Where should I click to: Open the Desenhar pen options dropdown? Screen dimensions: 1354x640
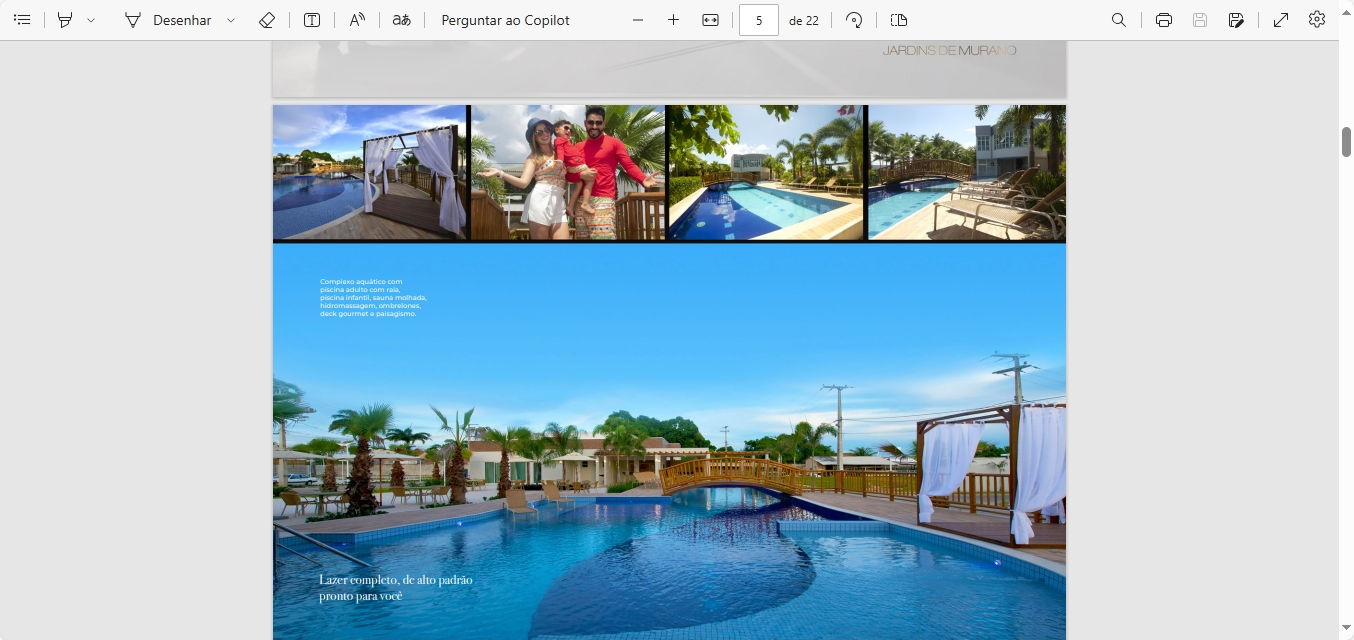231,20
